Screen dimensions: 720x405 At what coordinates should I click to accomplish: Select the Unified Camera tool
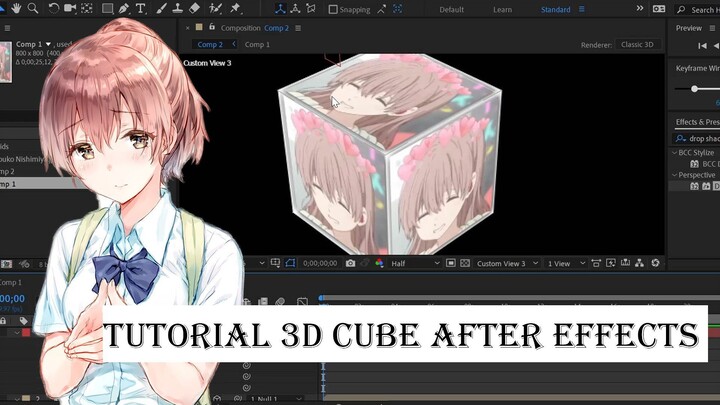(70, 8)
